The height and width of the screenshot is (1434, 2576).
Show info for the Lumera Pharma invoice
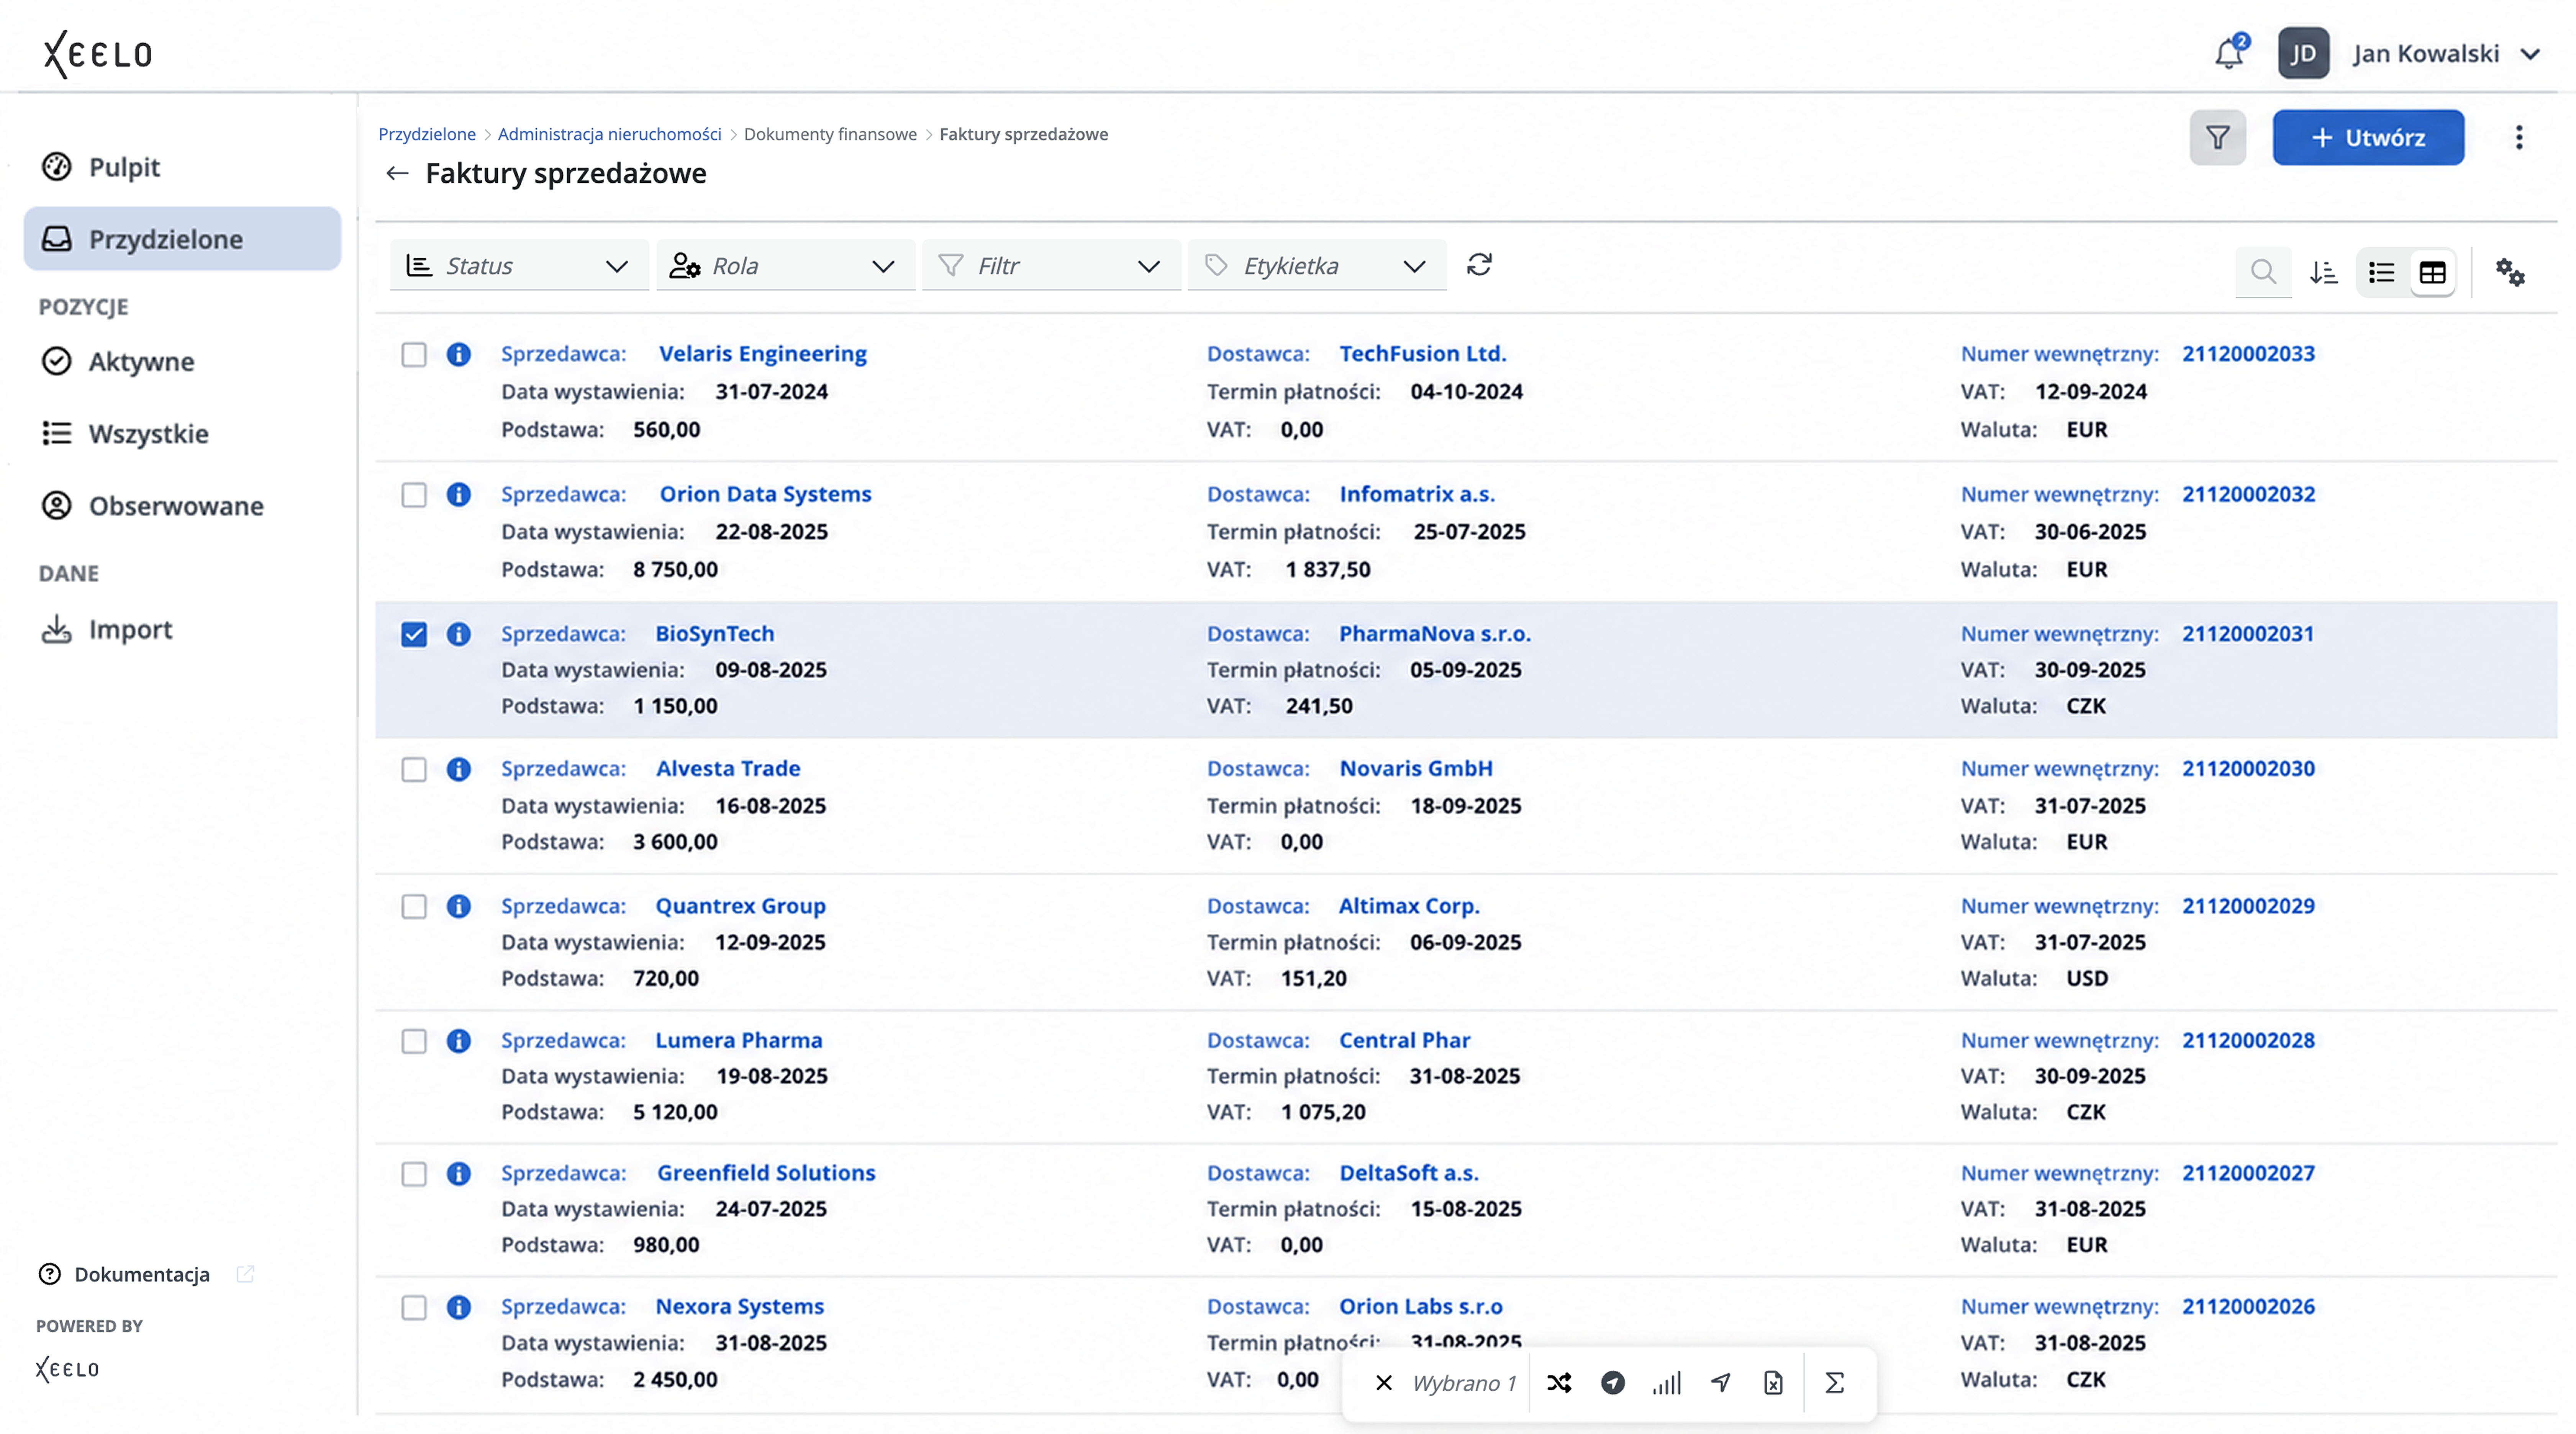point(458,1041)
